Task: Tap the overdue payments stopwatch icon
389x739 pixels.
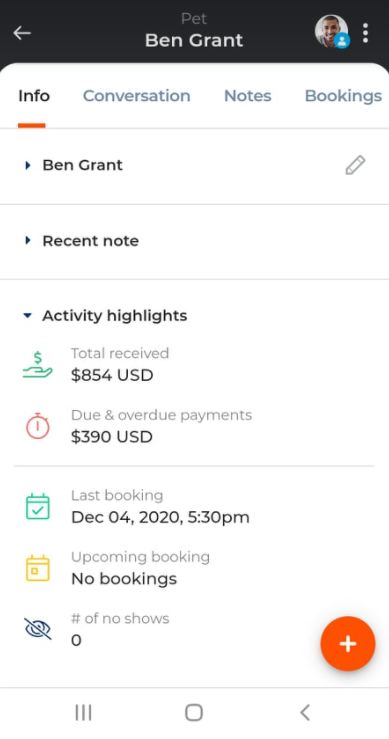Action: (37, 426)
